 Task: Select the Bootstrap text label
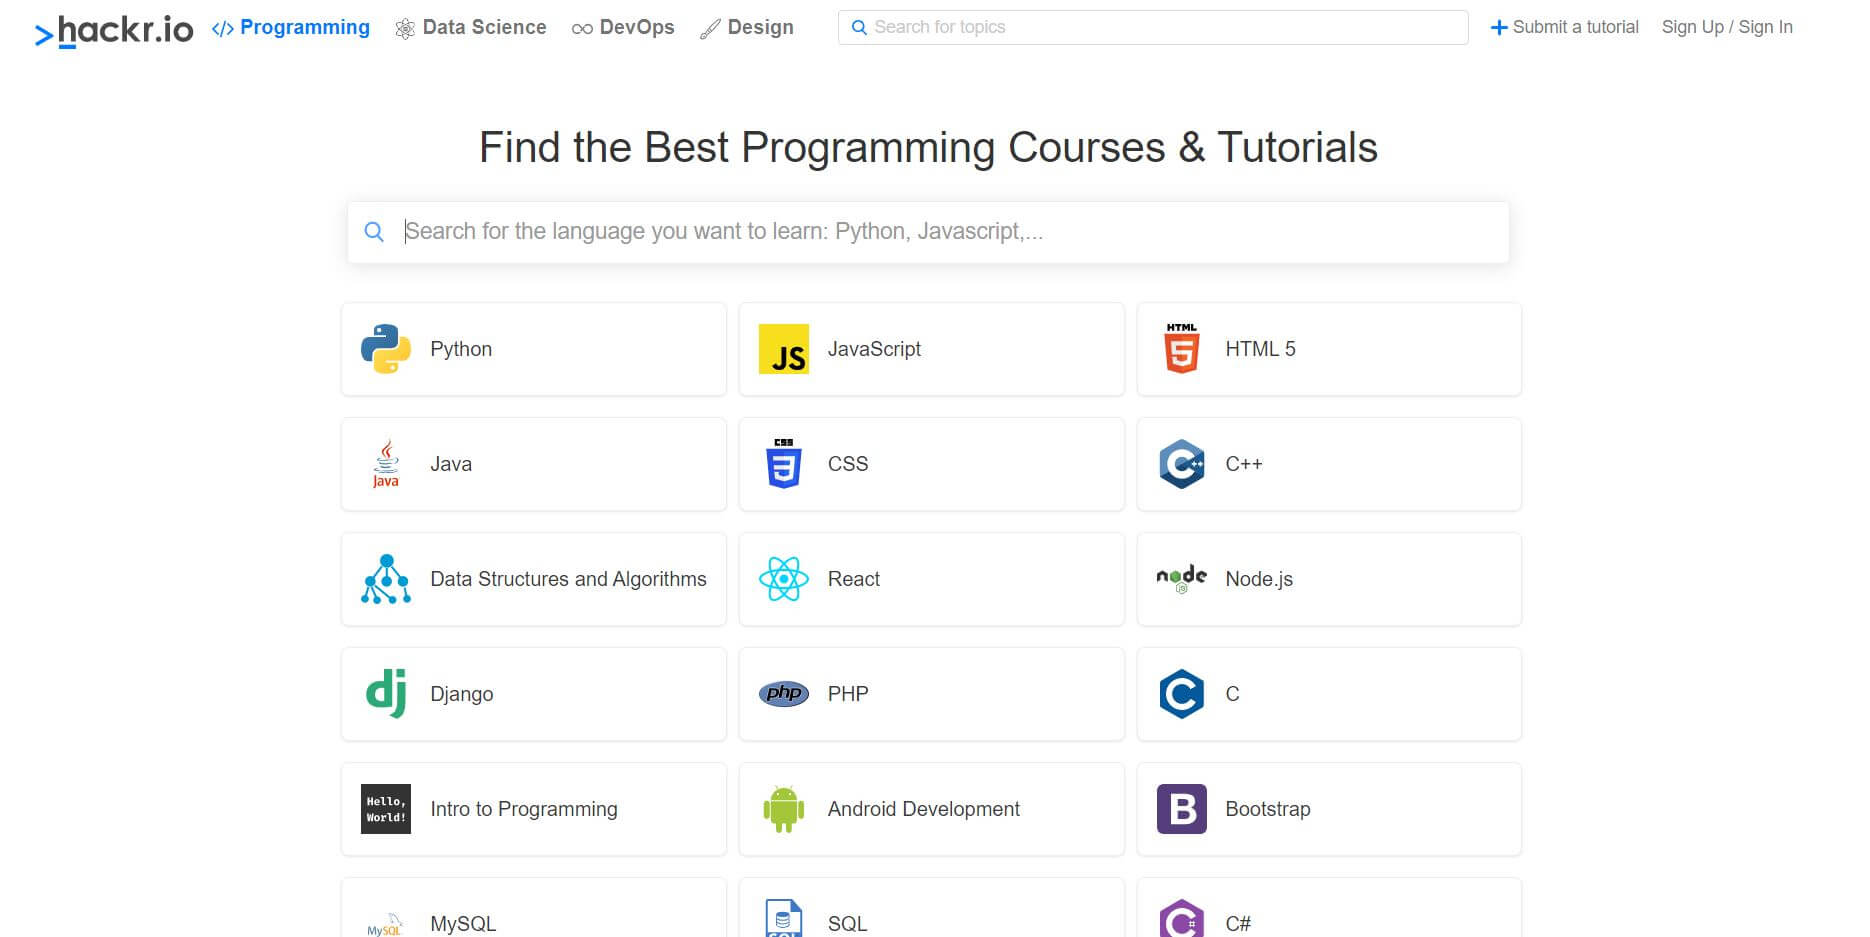tap(1268, 809)
